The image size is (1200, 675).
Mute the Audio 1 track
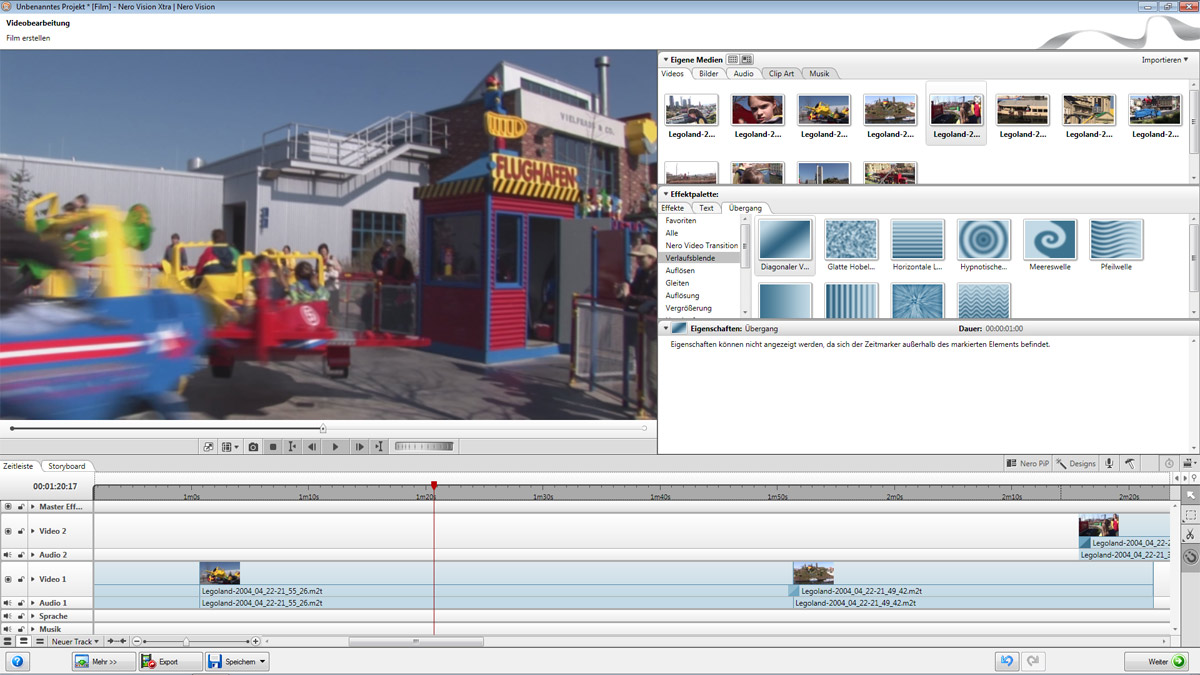coord(8,603)
